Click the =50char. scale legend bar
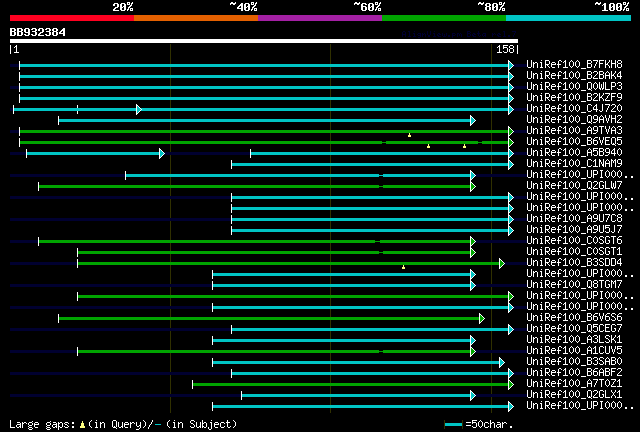 point(453,425)
